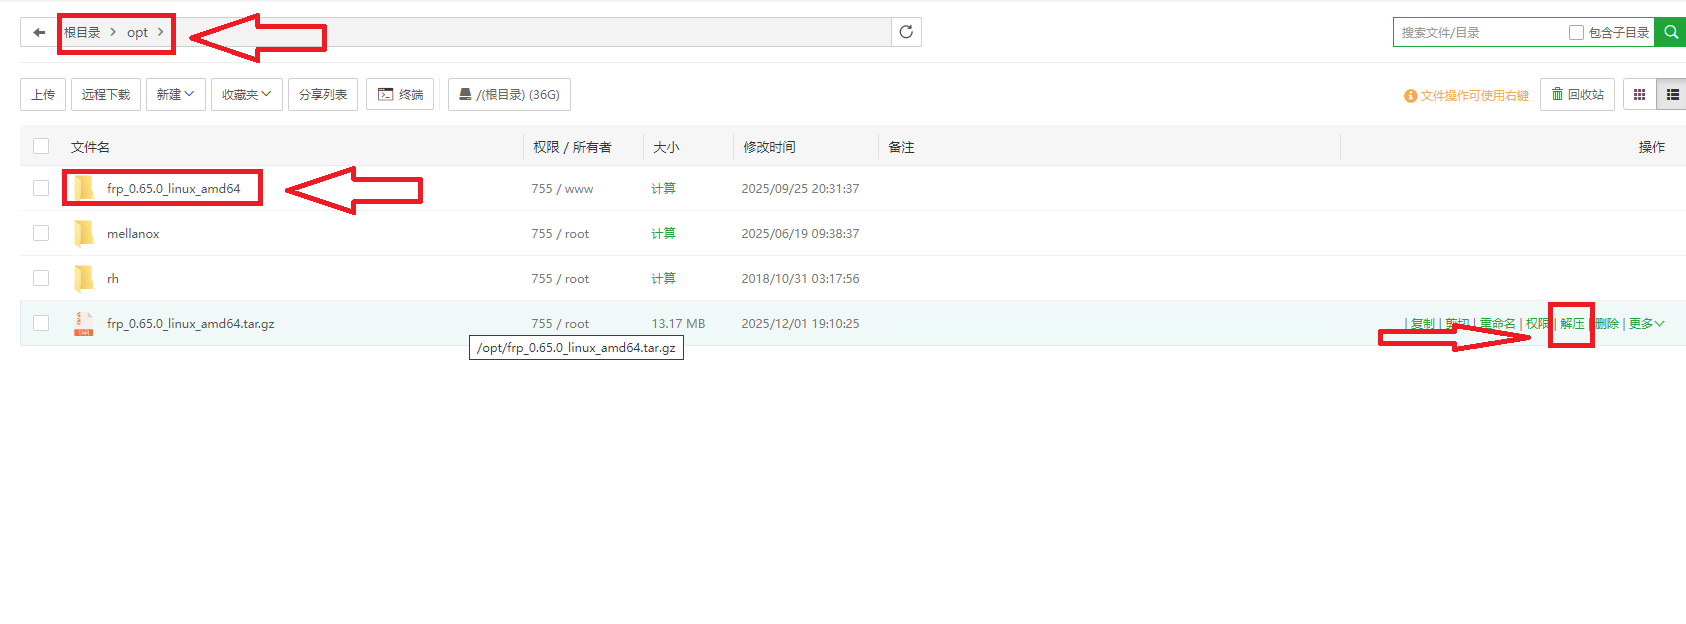Viewport: 1686px width, 624px height.
Task: Select the checkbox for rh folder
Action: (x=41, y=278)
